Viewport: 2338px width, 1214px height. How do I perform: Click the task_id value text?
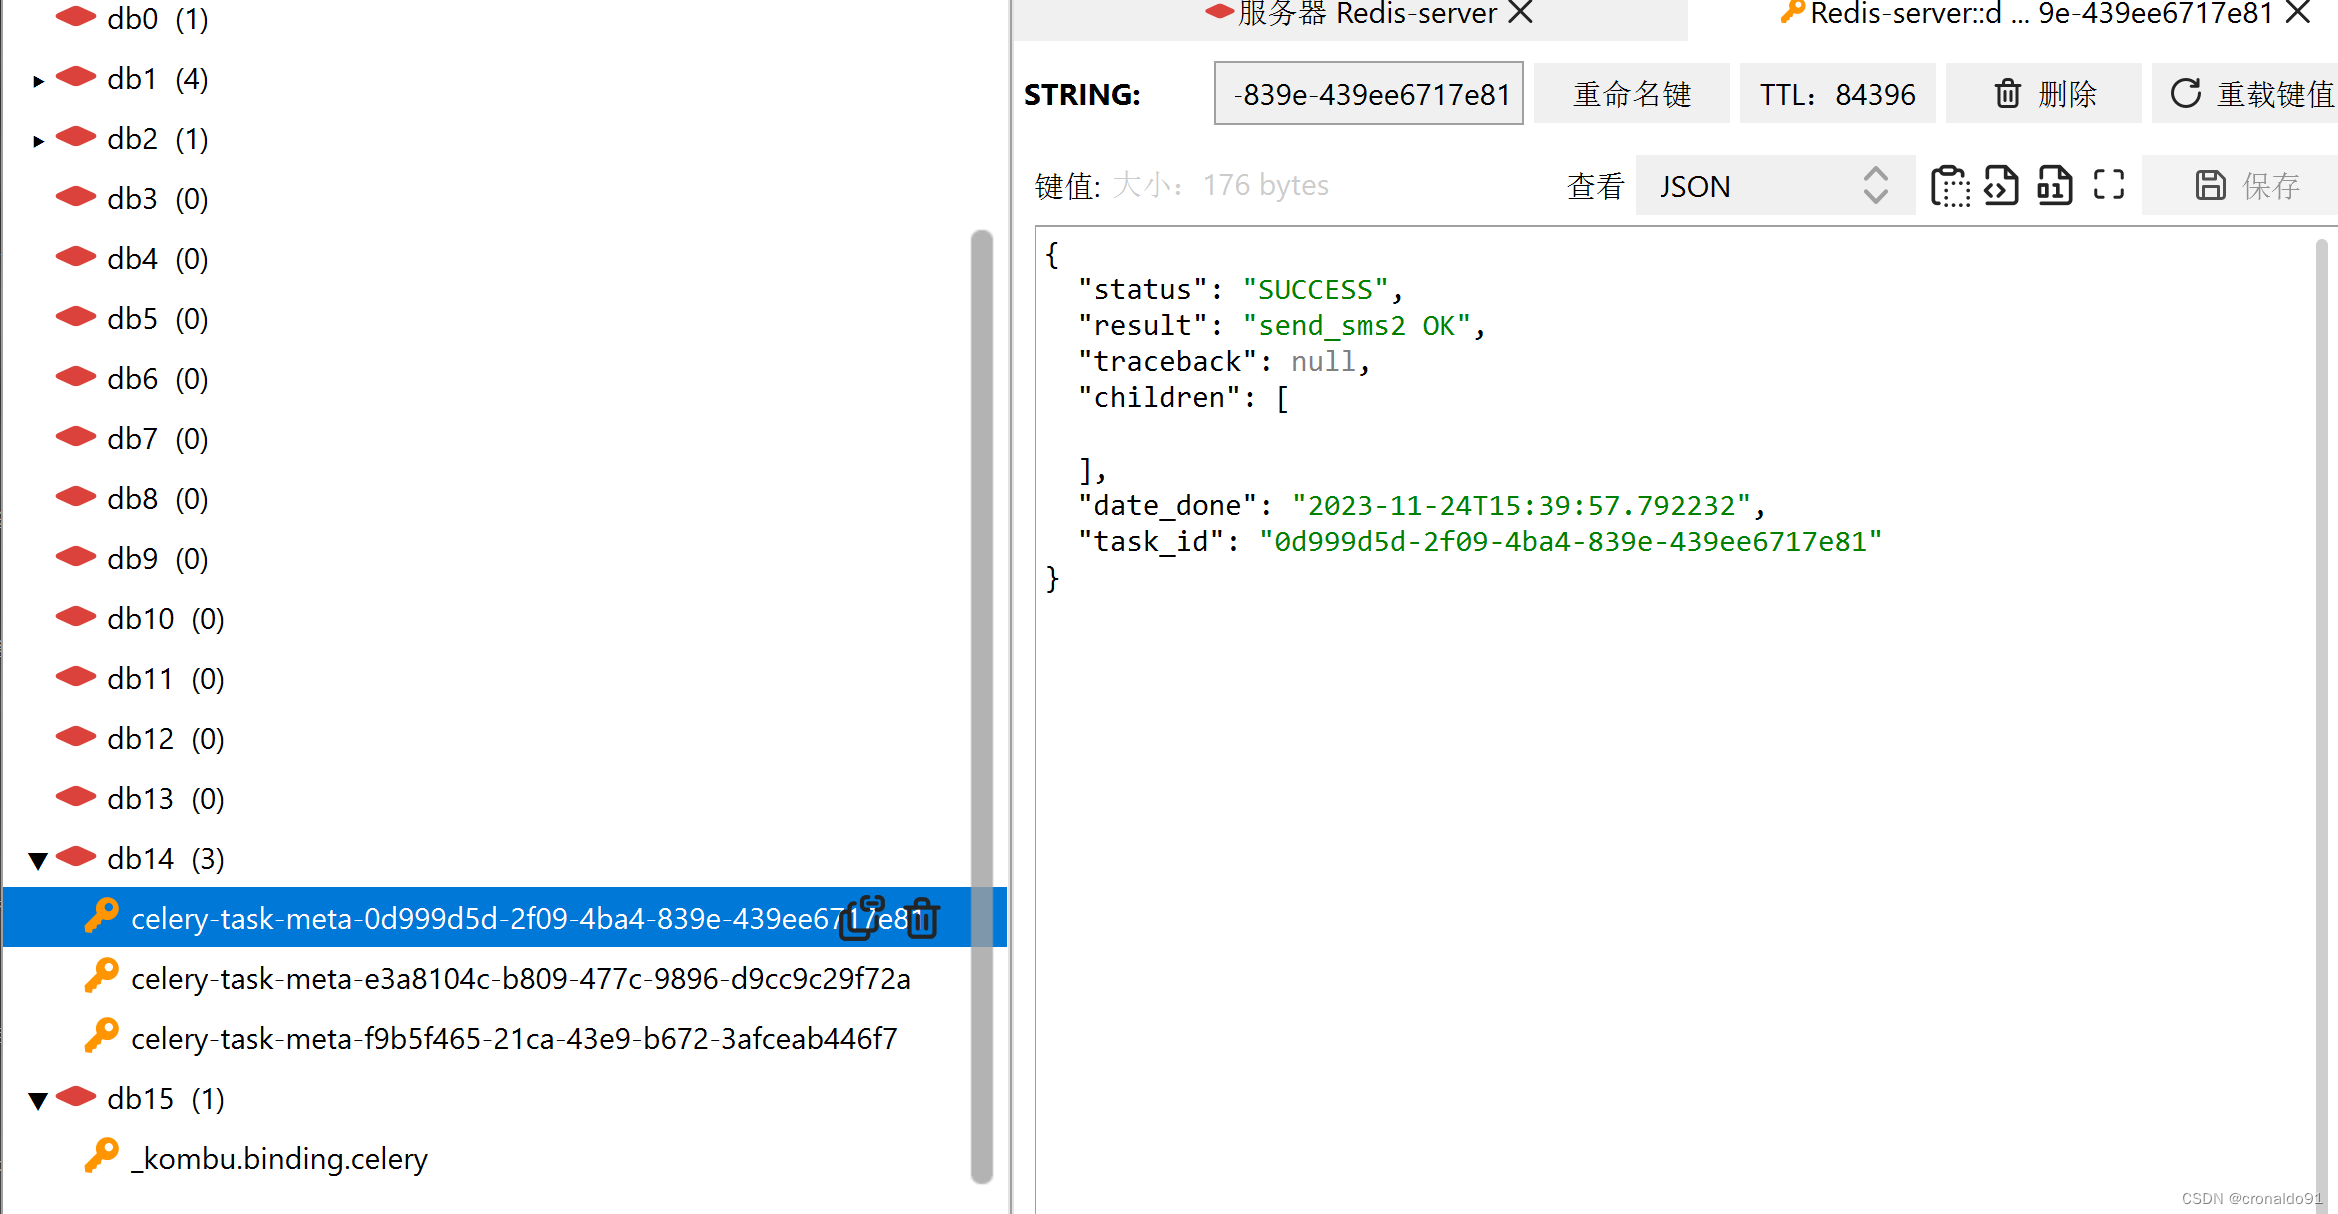pyautogui.click(x=1571, y=542)
